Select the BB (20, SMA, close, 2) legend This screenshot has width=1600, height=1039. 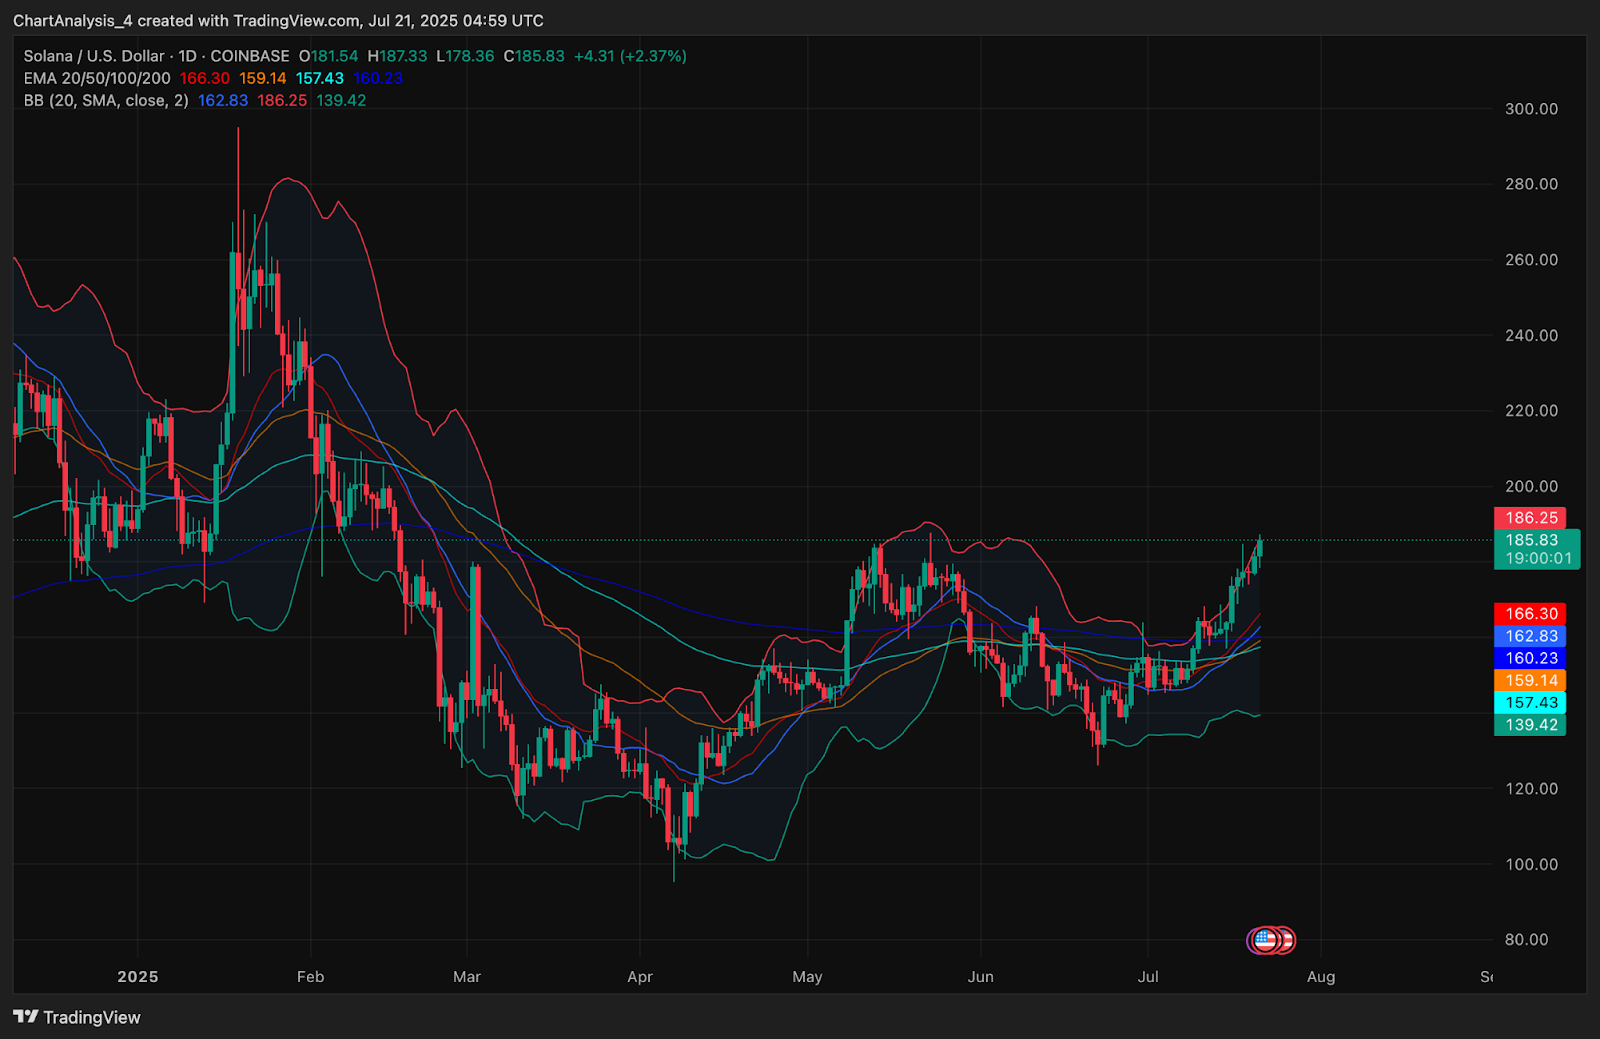(106, 100)
